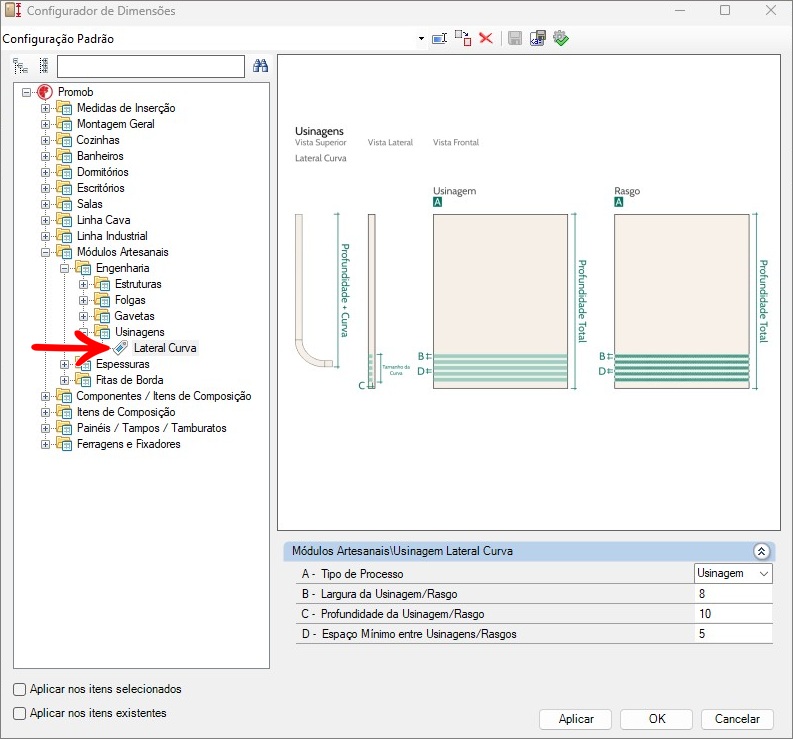The image size is (793, 739).
Task: Open the Tipo de Processo Usinagem combo box
Action: click(x=733, y=574)
